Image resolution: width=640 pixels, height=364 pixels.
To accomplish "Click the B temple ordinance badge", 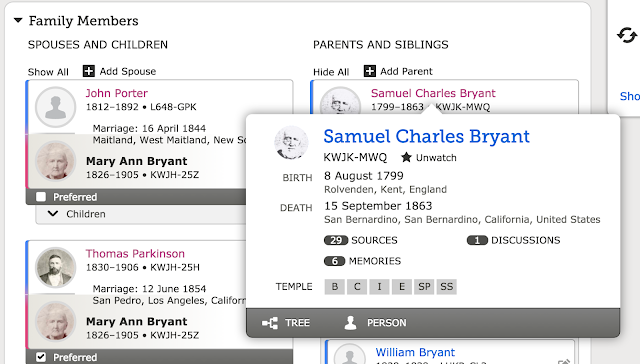I will coord(335,286).
